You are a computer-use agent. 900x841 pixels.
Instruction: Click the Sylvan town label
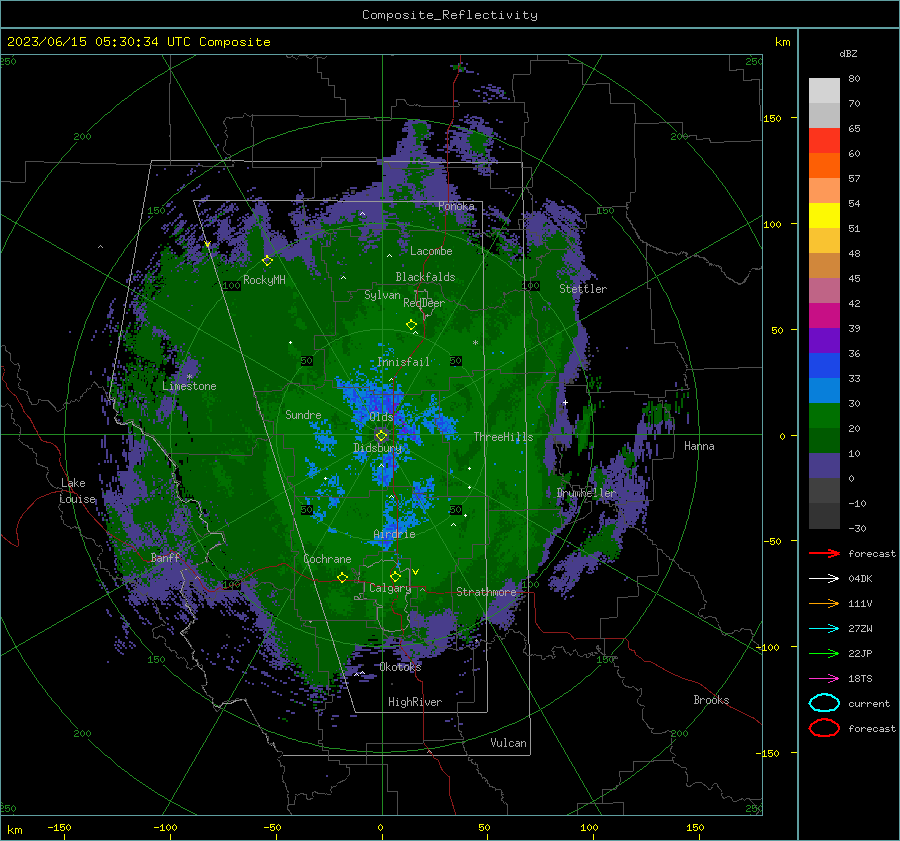click(x=382, y=295)
